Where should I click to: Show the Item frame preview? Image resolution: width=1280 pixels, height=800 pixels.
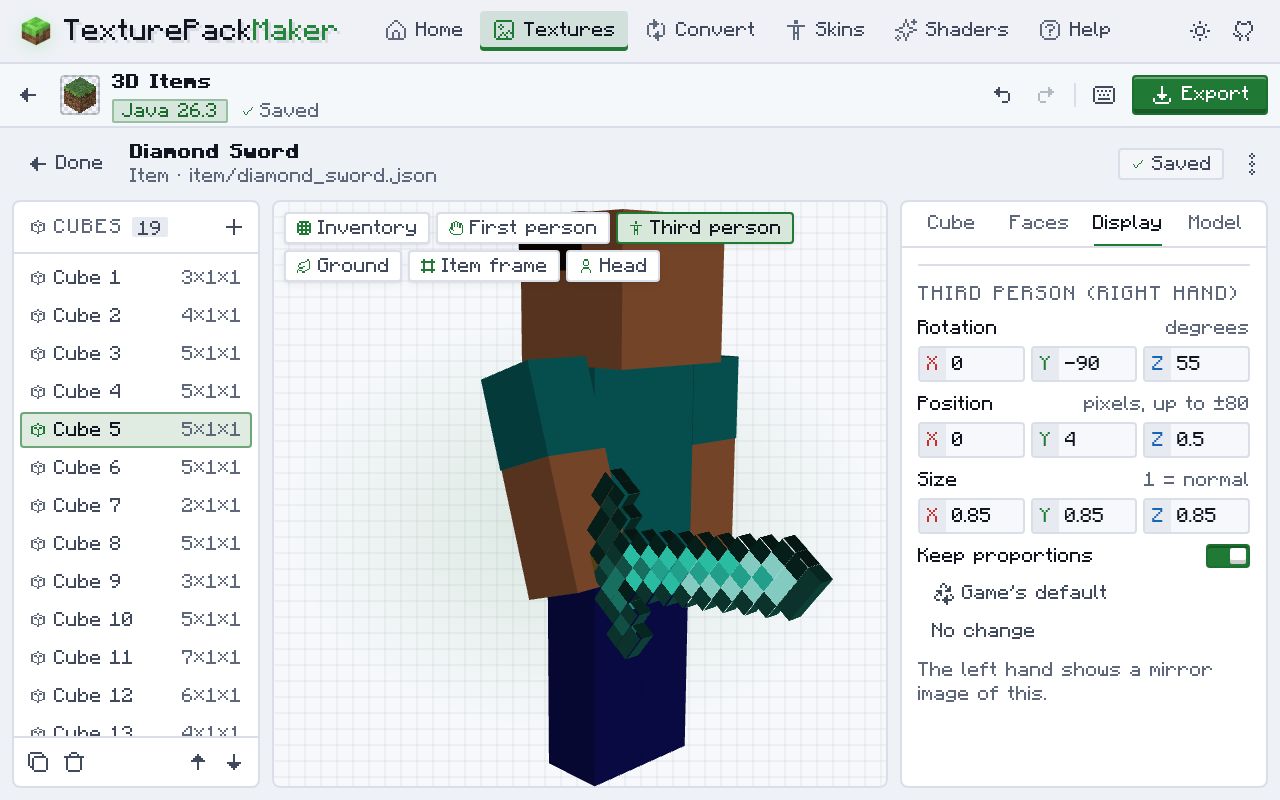pos(484,266)
